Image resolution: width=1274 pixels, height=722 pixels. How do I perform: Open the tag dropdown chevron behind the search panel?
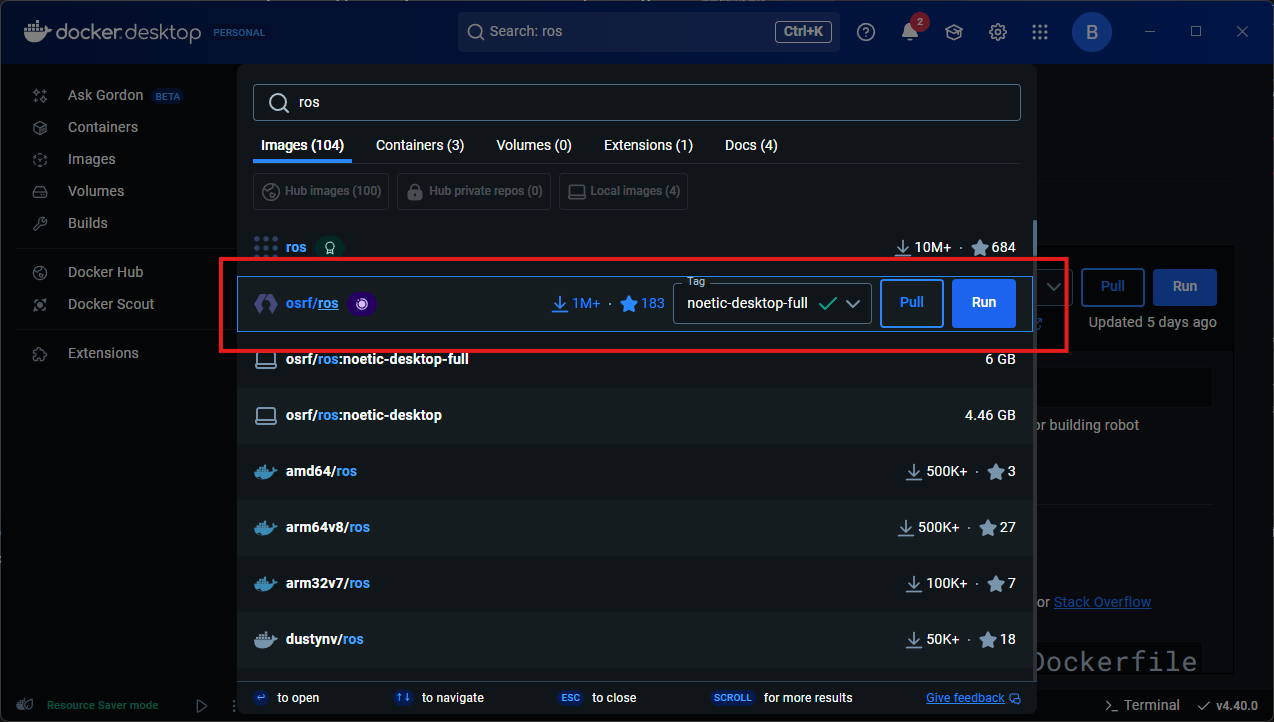click(1053, 287)
